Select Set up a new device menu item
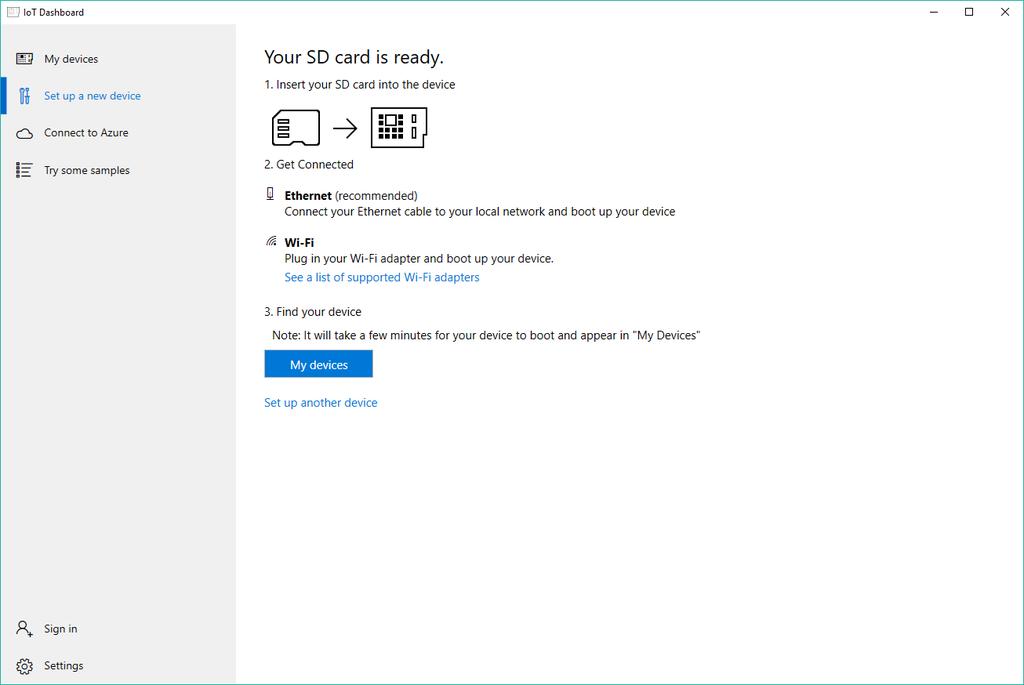The image size is (1024, 685). pyautogui.click(x=118, y=96)
